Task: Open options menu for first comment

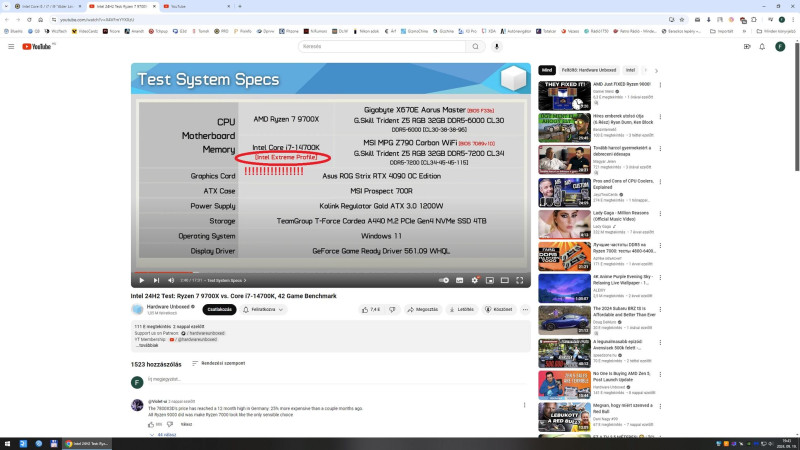Action: coord(524,405)
